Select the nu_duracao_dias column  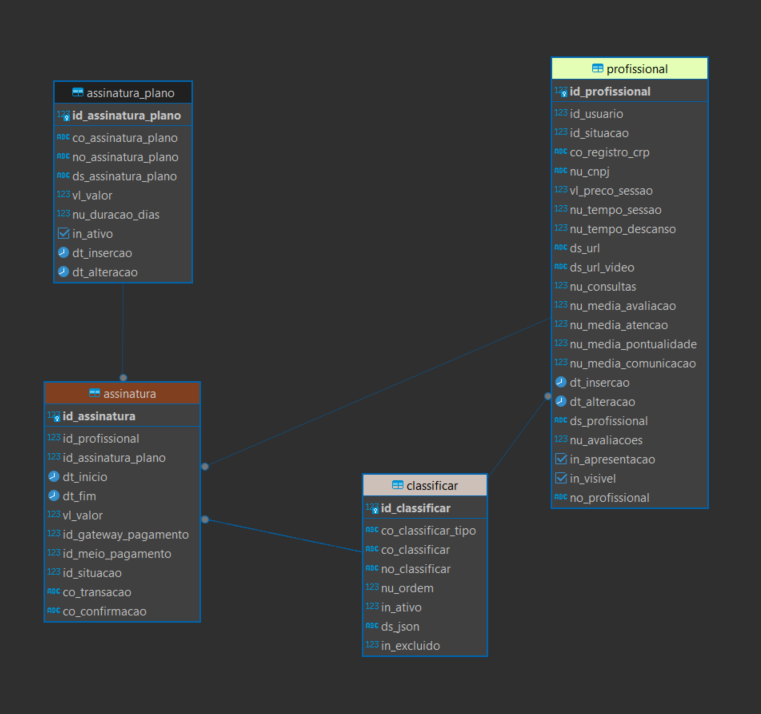tap(116, 214)
